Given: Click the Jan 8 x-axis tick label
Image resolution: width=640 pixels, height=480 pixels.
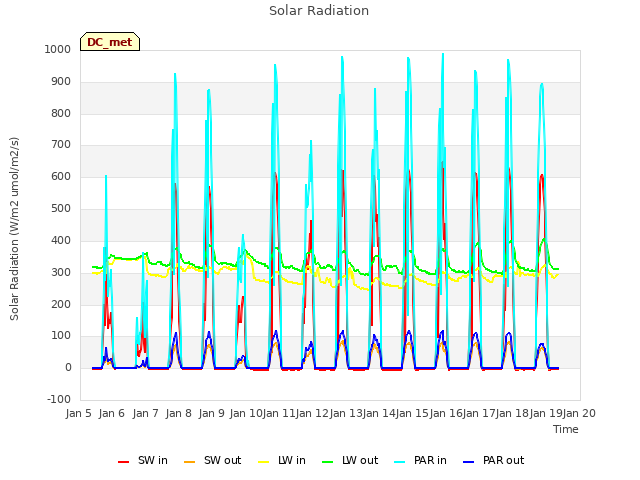Looking at the screenshot, I should coord(179,413).
